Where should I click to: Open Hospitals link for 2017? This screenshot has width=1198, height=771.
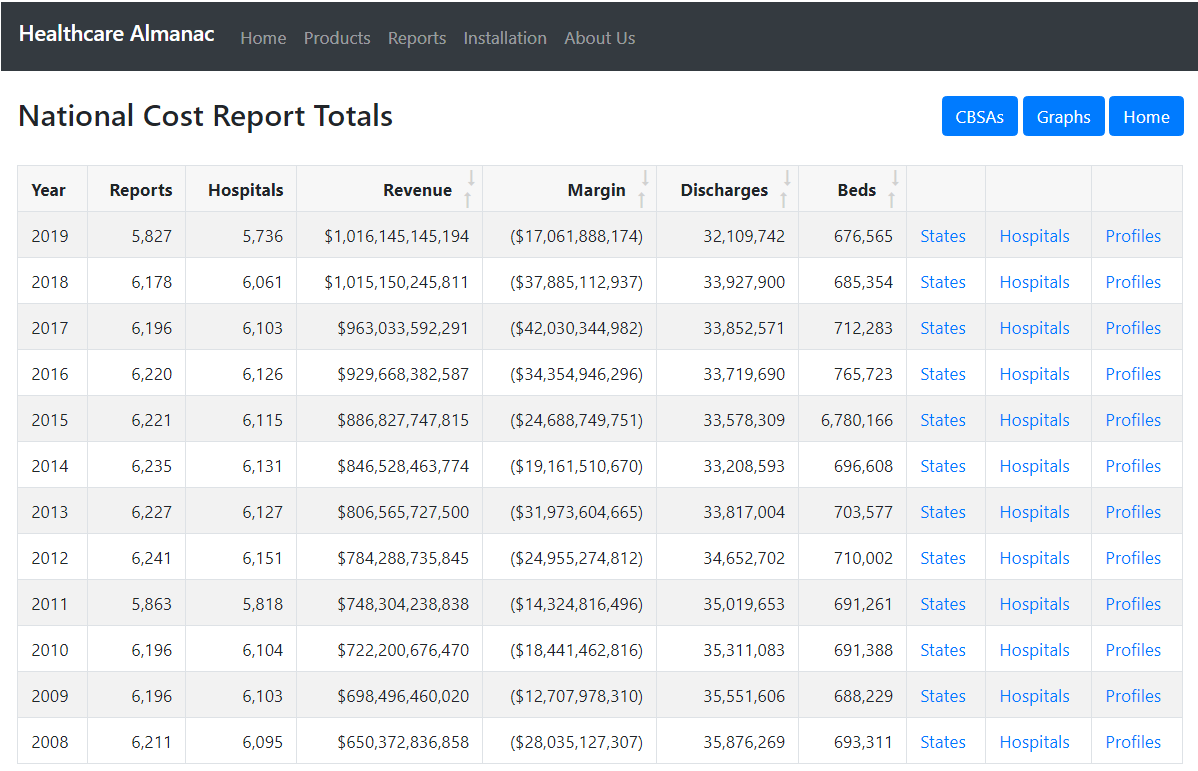click(1034, 328)
